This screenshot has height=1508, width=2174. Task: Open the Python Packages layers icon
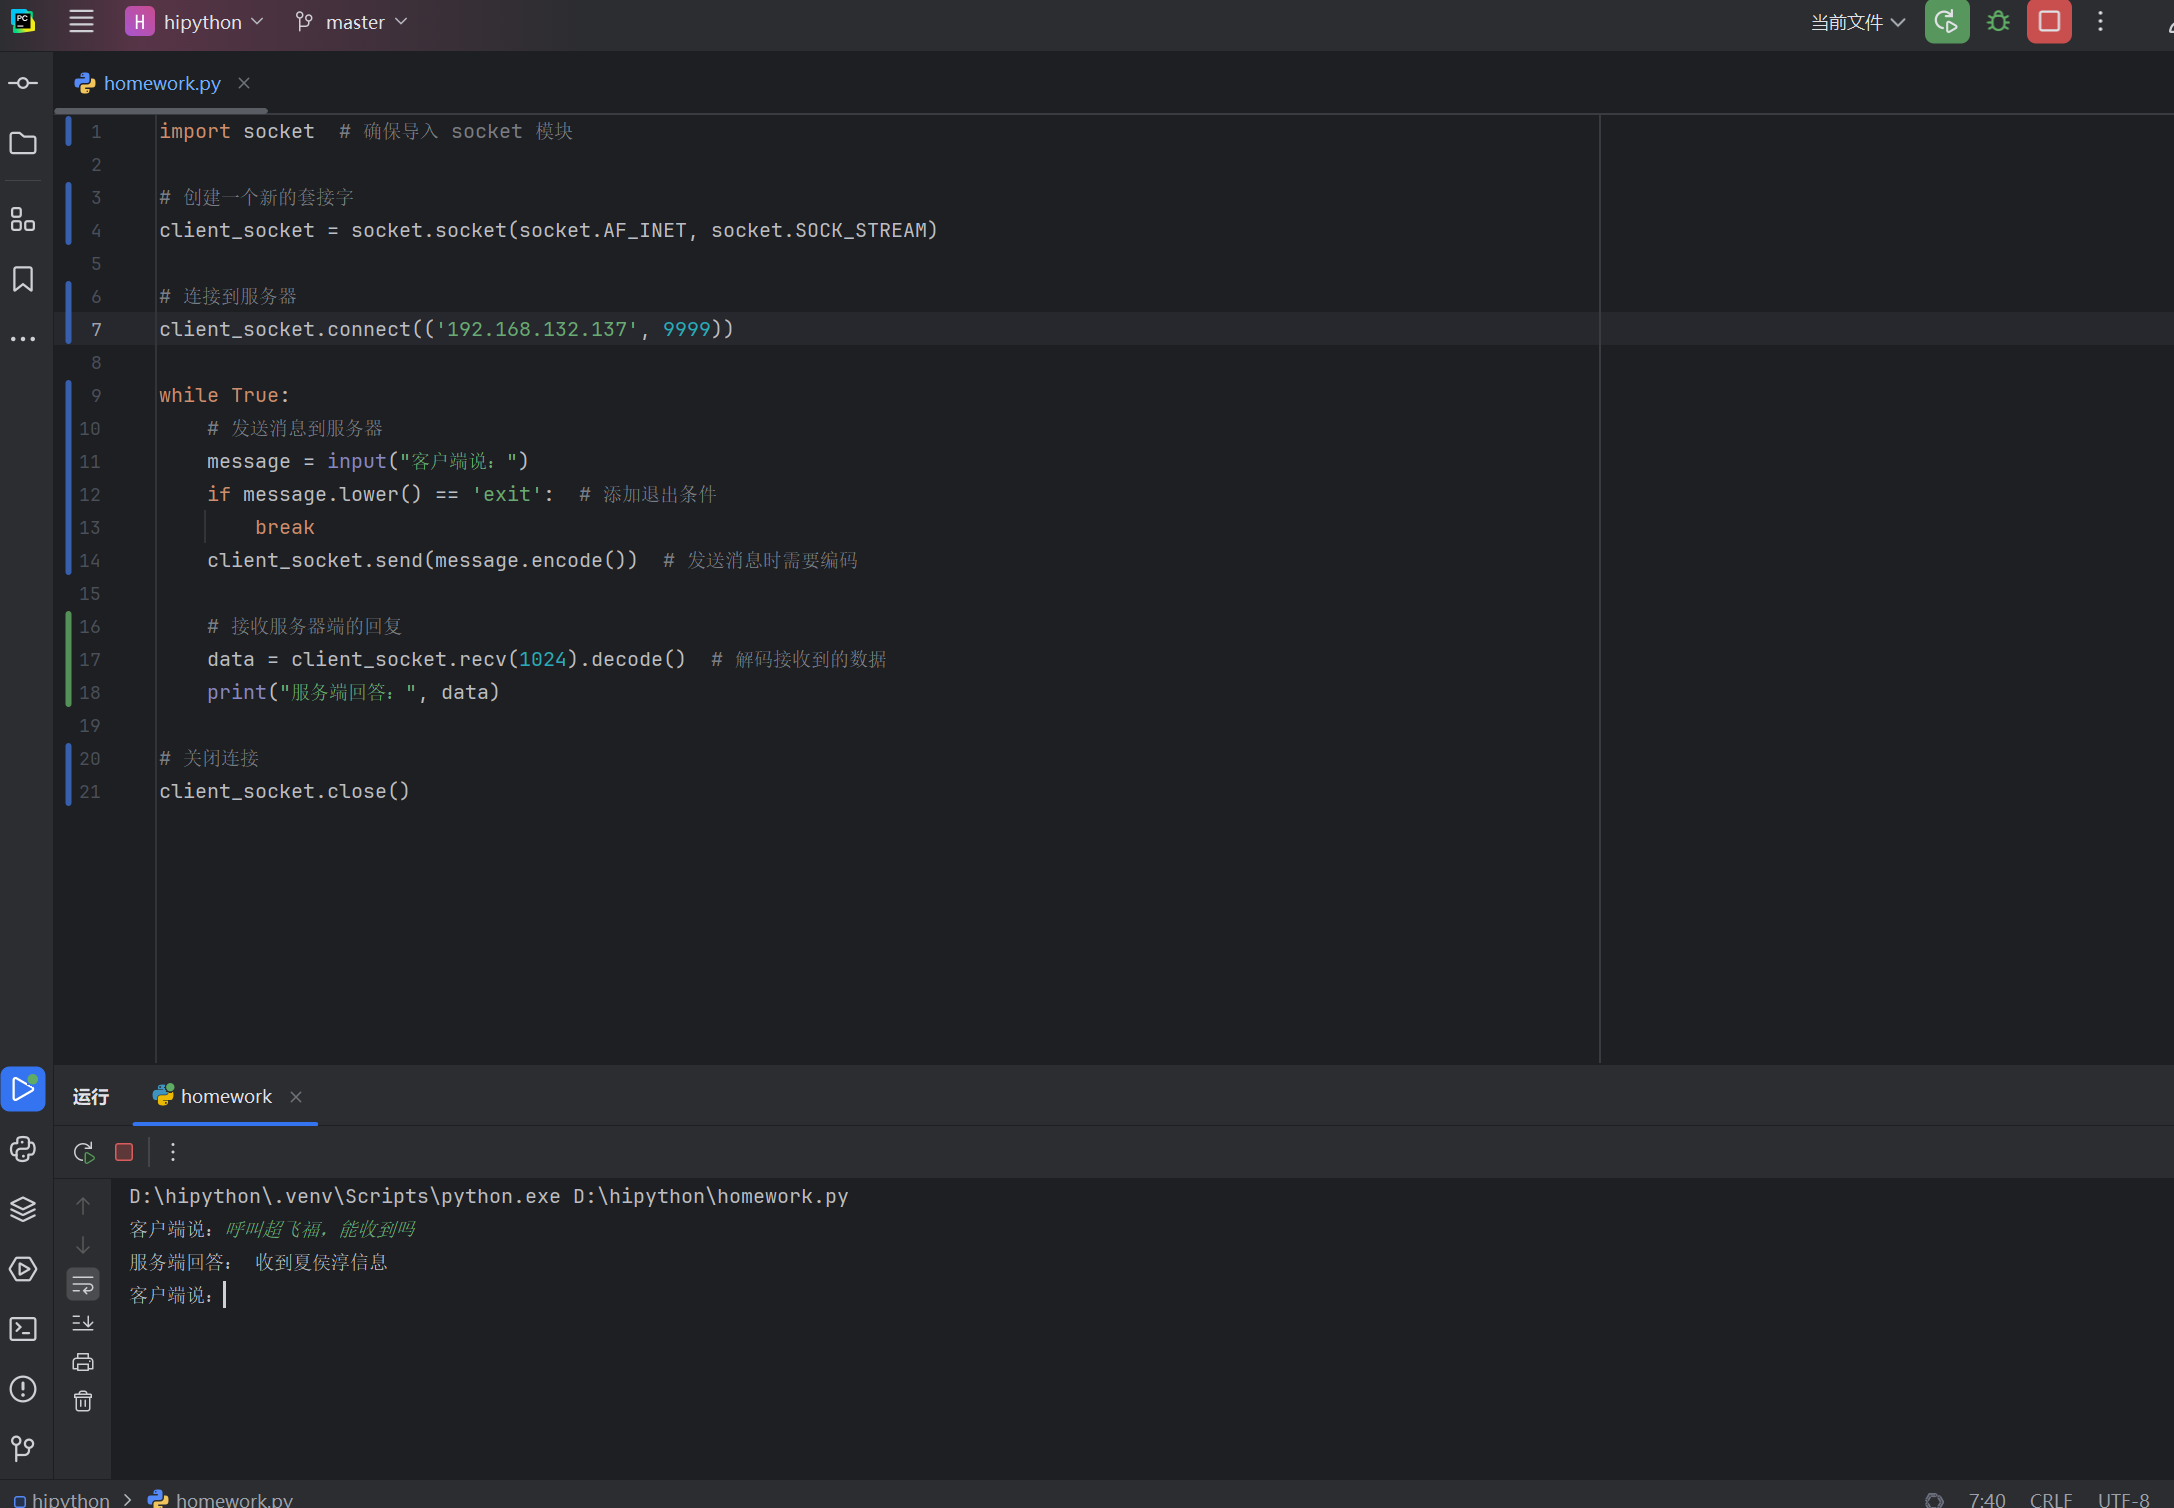(23, 1209)
